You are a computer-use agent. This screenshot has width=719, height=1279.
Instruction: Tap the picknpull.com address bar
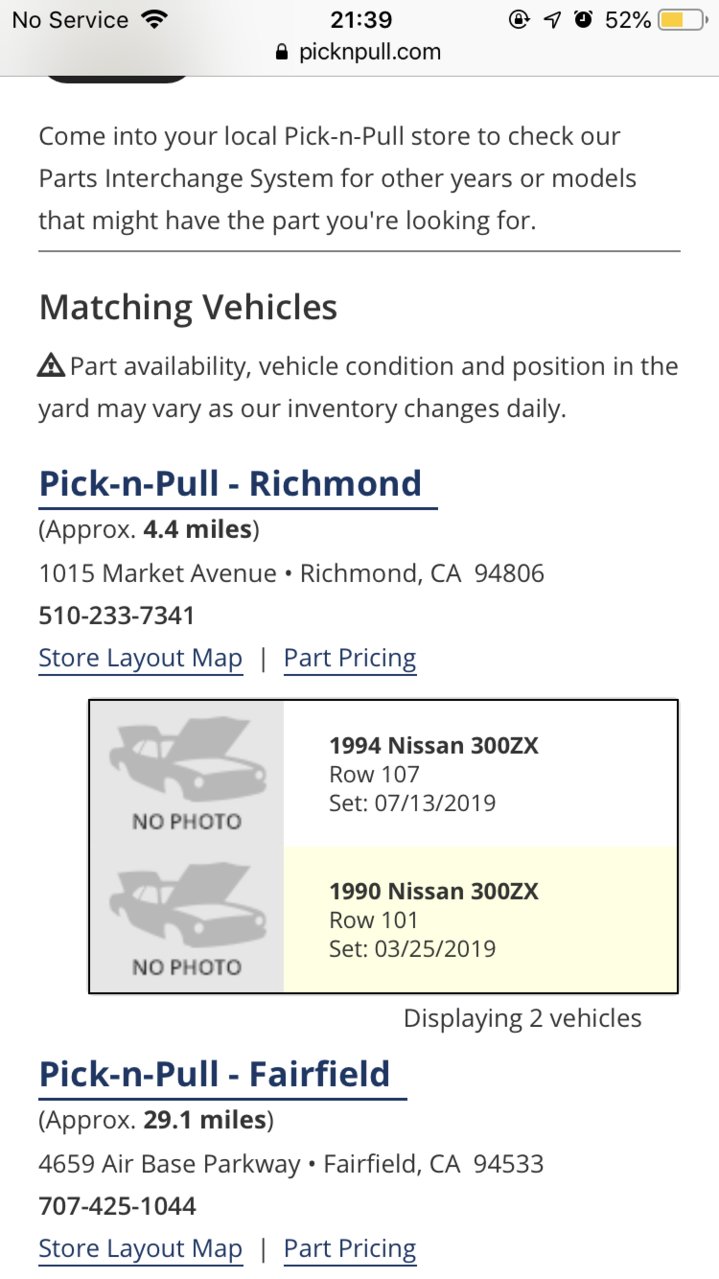click(359, 53)
